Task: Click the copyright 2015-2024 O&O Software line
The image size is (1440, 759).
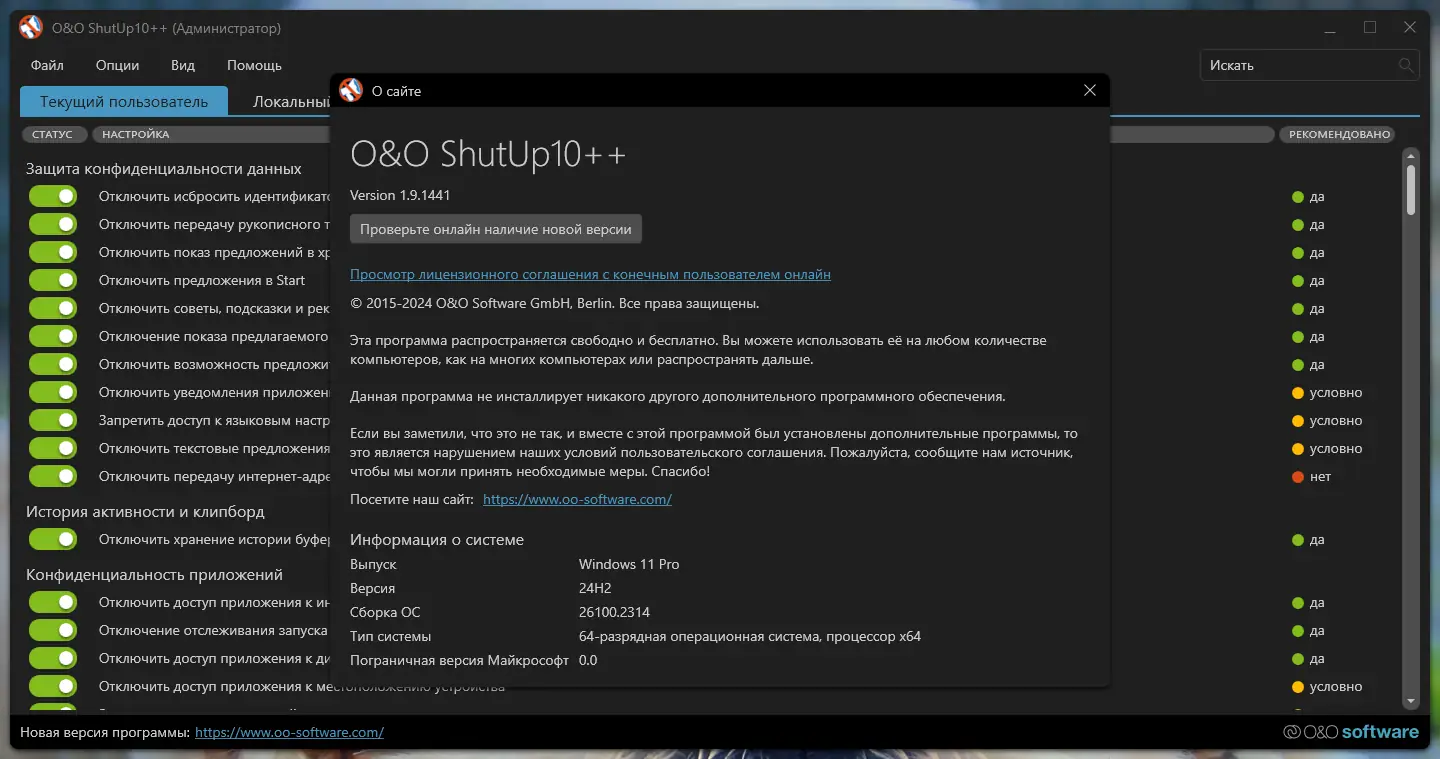Action: 555,303
